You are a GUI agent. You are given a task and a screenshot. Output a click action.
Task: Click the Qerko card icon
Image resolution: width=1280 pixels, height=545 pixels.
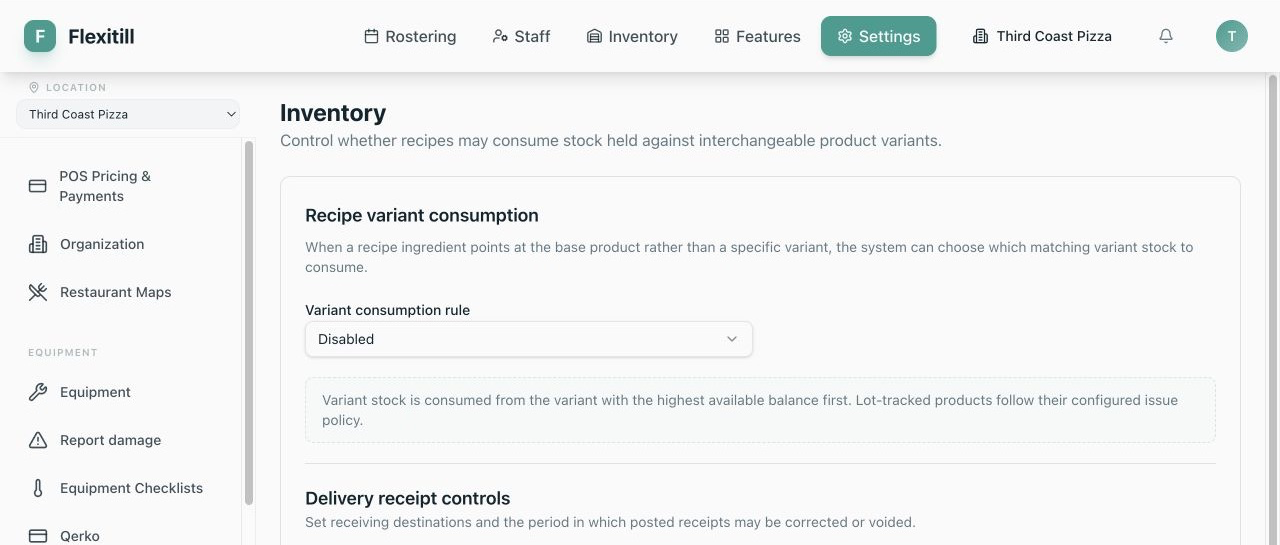click(x=38, y=536)
